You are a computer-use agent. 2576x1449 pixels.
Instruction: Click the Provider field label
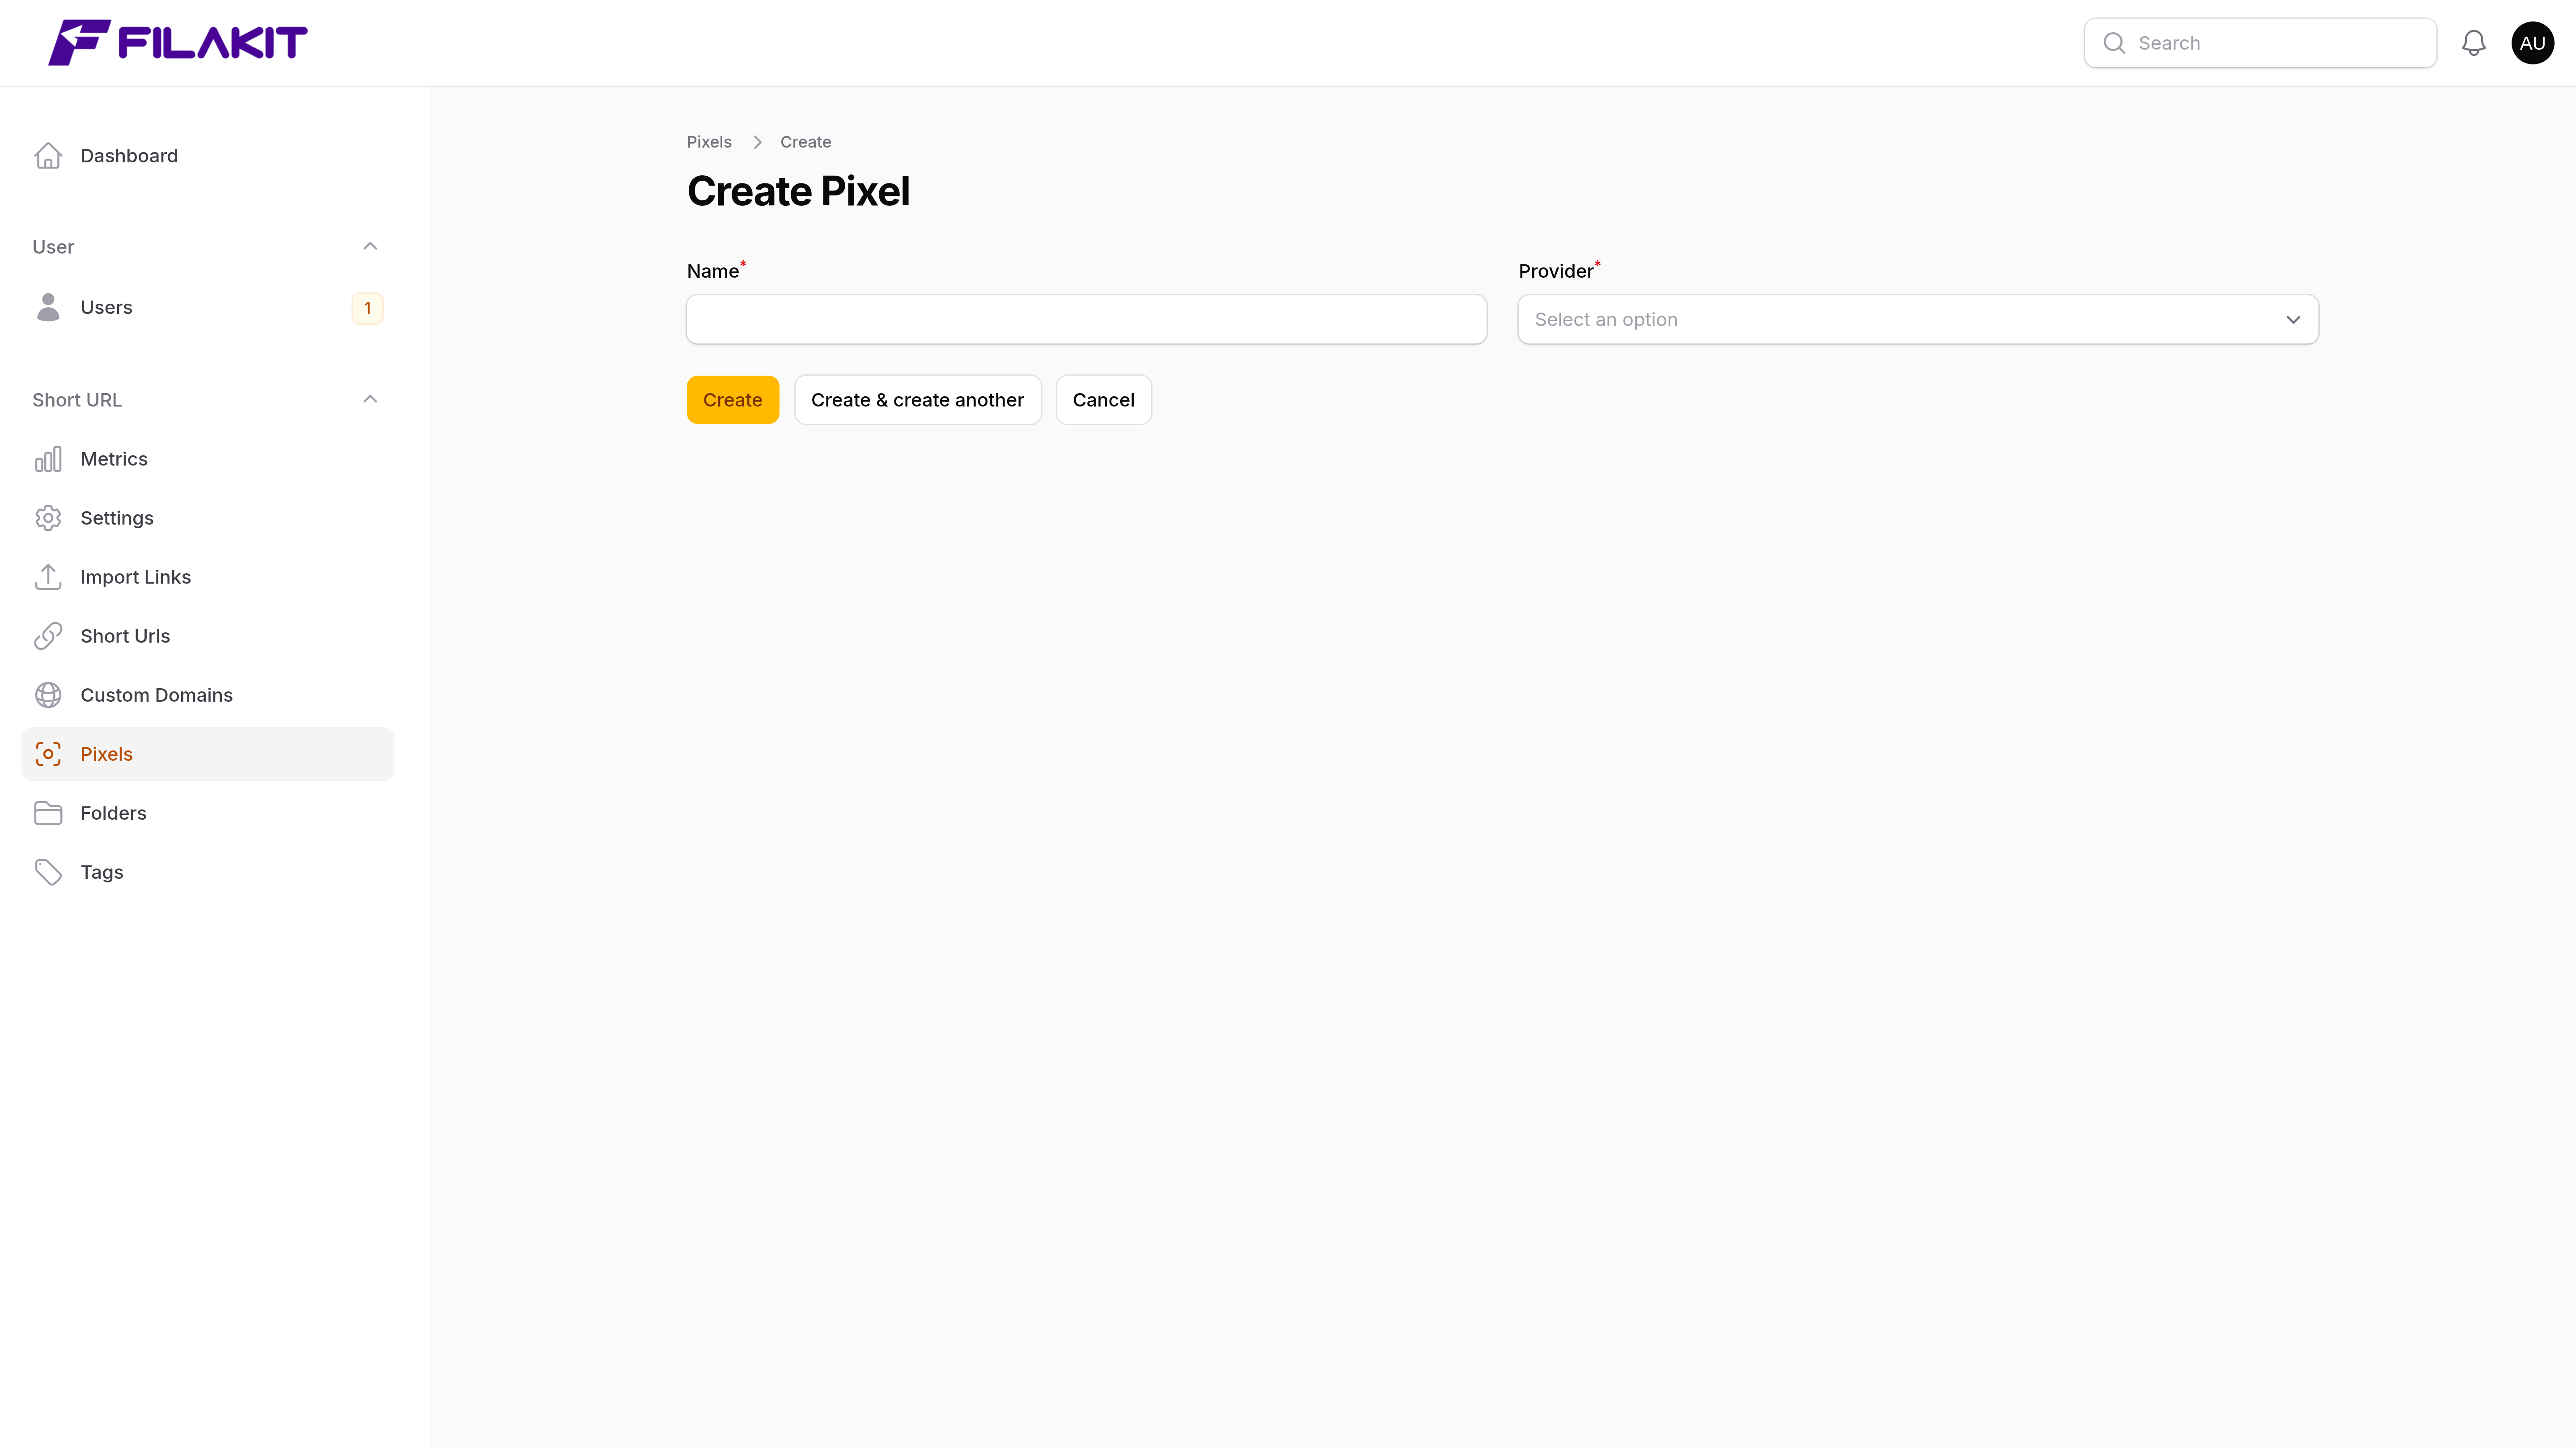1555,271
